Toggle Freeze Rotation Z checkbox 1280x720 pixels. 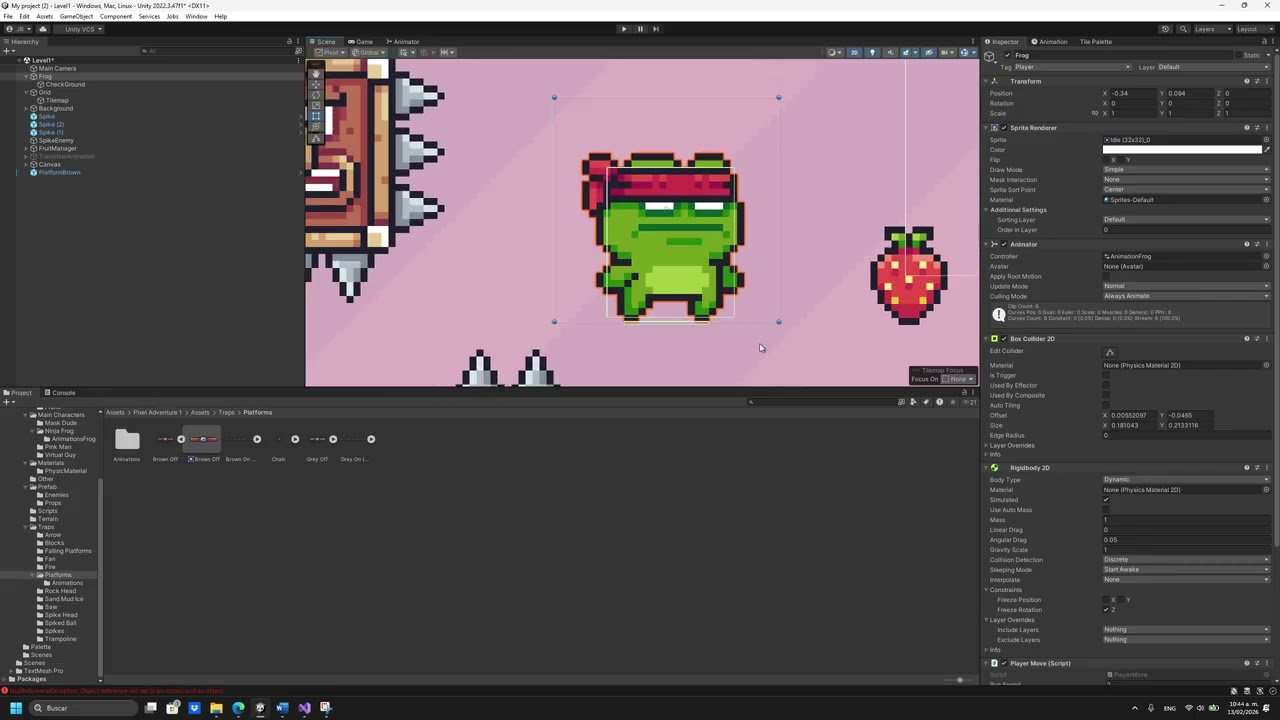(1107, 610)
